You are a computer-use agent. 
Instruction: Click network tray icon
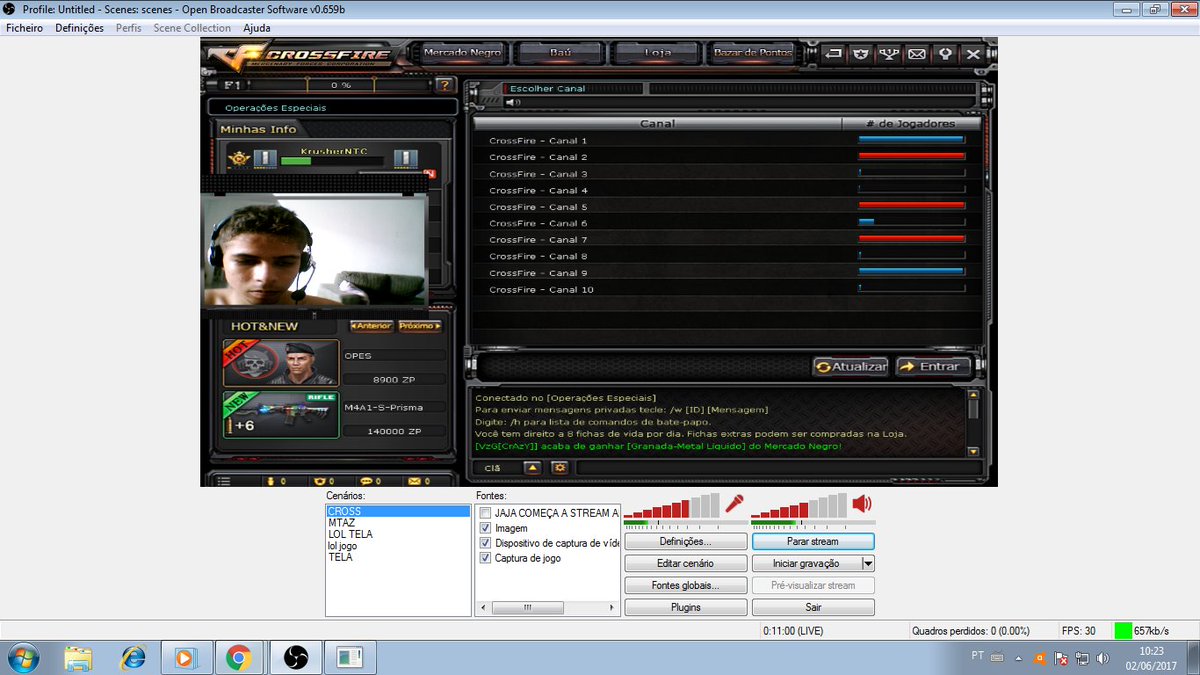tap(1082, 658)
